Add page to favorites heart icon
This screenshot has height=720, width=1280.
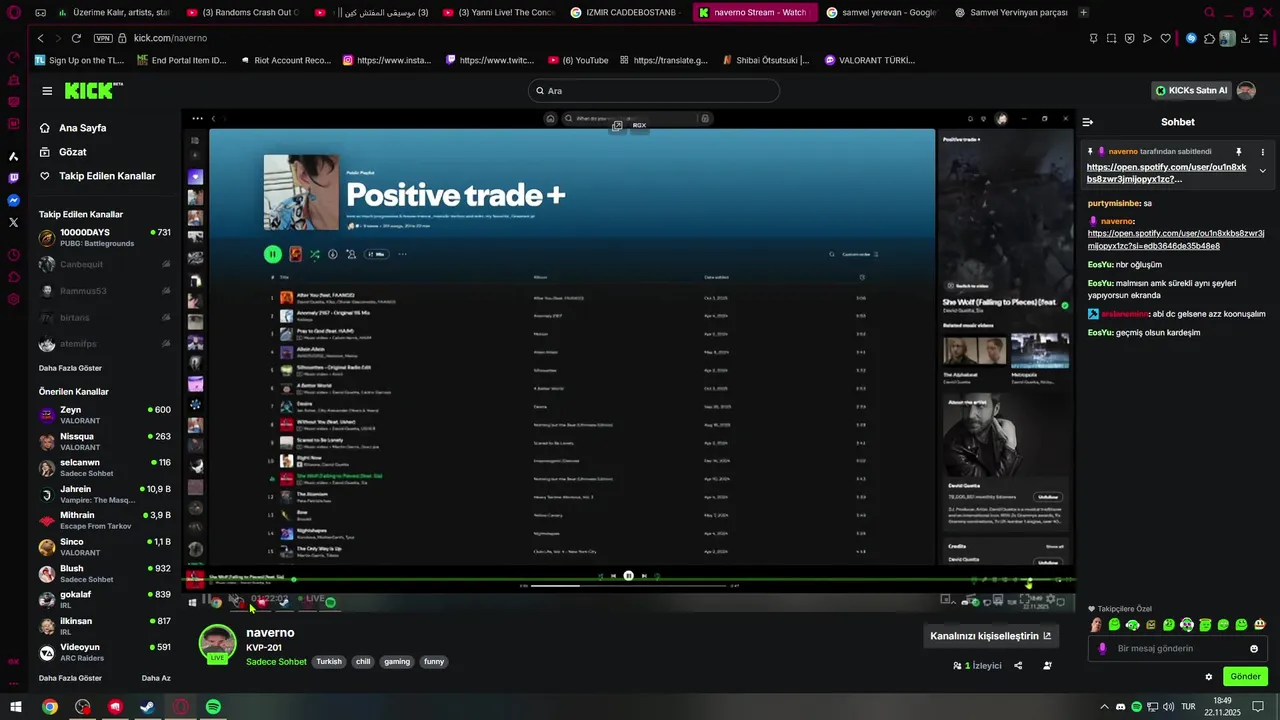click(1165, 38)
